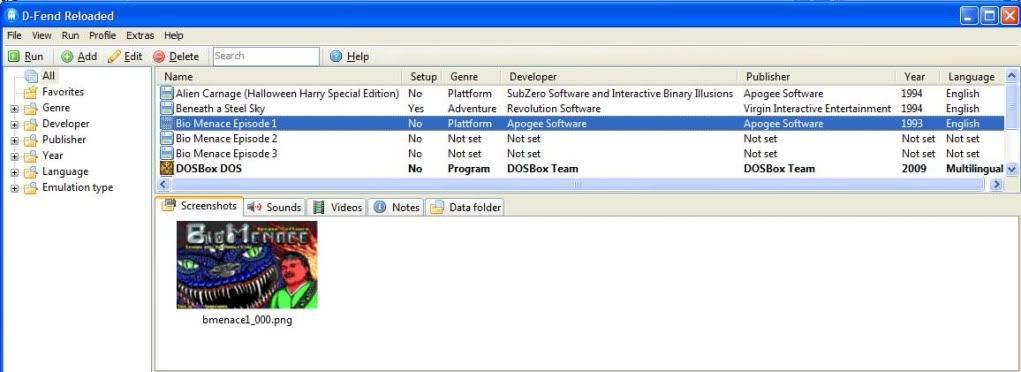Sort by the Name column header

pos(280,77)
